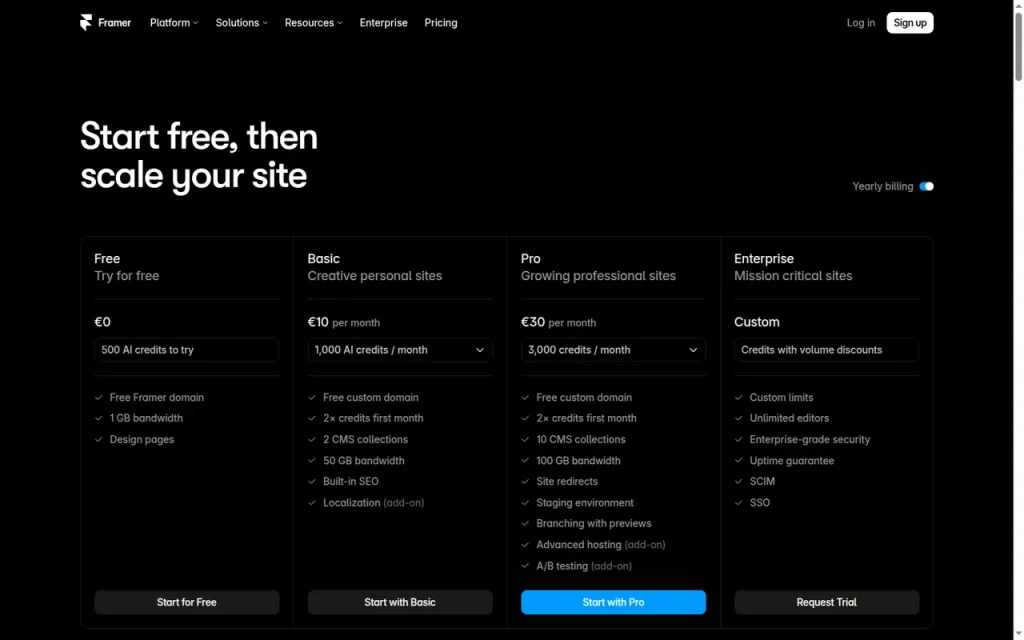The height and width of the screenshot is (640, 1024).
Task: Click checkmark beside 2 CMS collections
Action: 312,440
